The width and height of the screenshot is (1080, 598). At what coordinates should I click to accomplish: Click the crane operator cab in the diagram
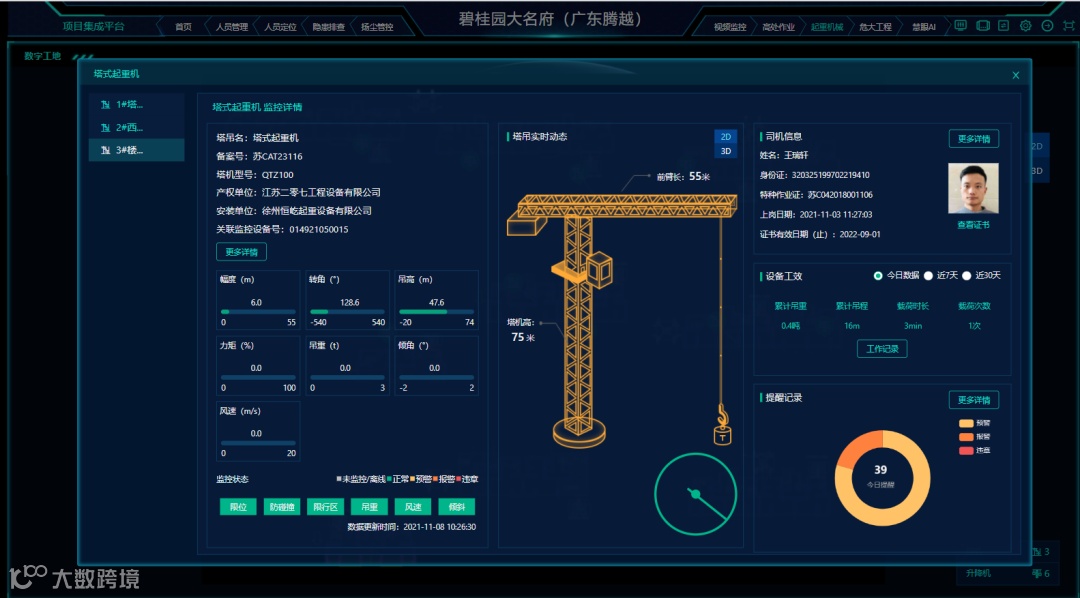(599, 269)
